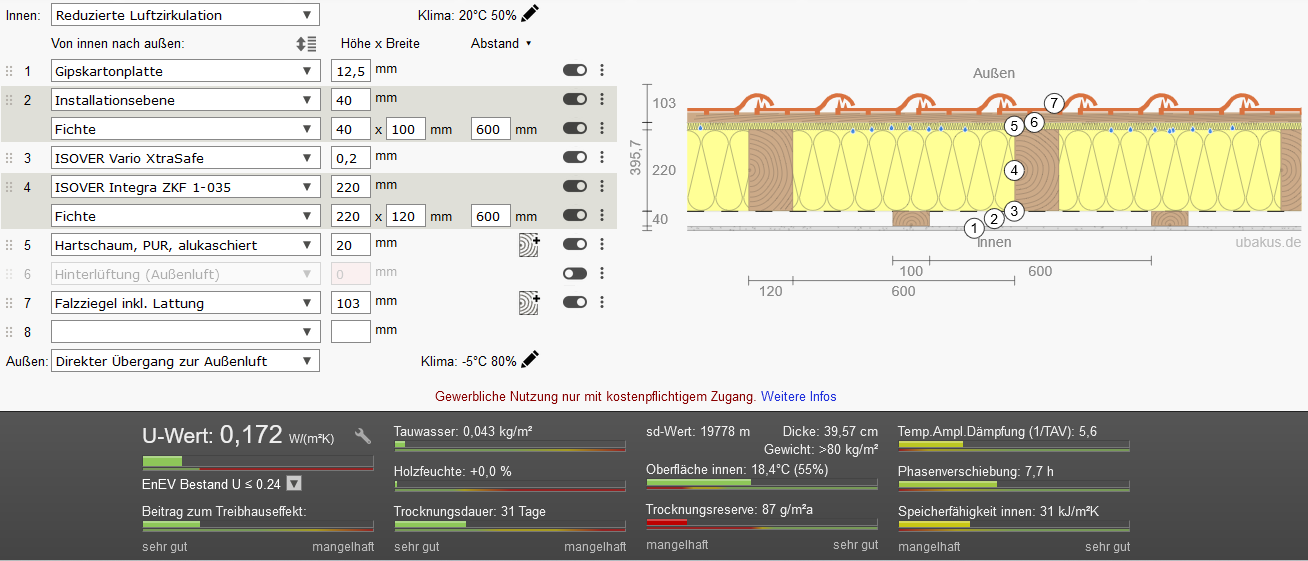Viewport: 1308px width, 561px height.
Task: Edit the indoor climate with pencil icon
Action: [x=530, y=13]
